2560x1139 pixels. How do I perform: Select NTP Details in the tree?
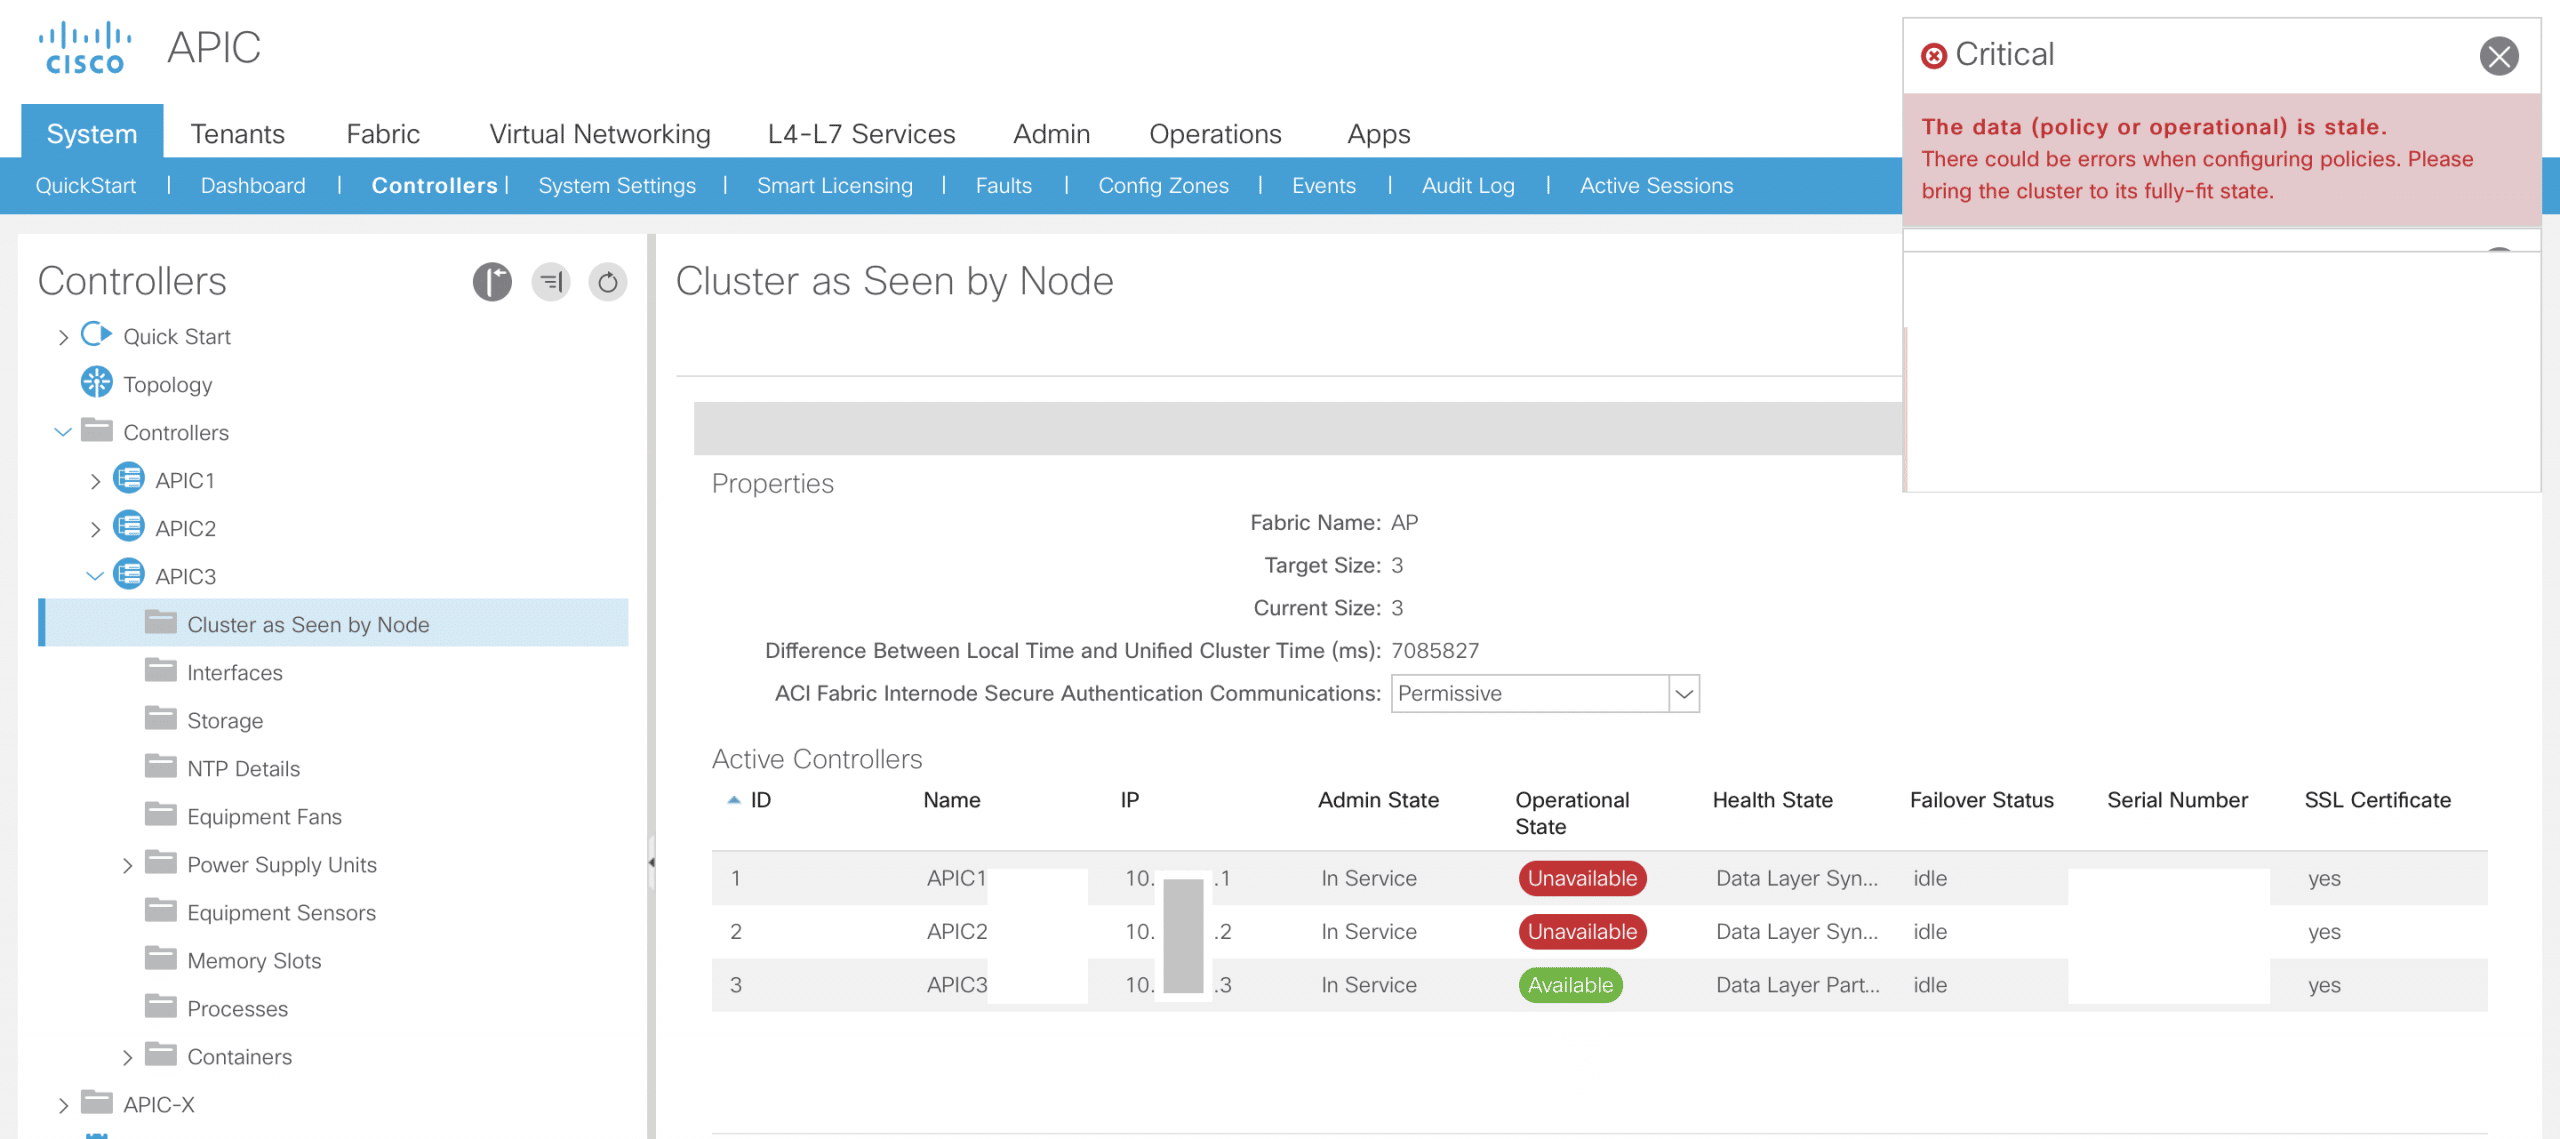click(243, 768)
